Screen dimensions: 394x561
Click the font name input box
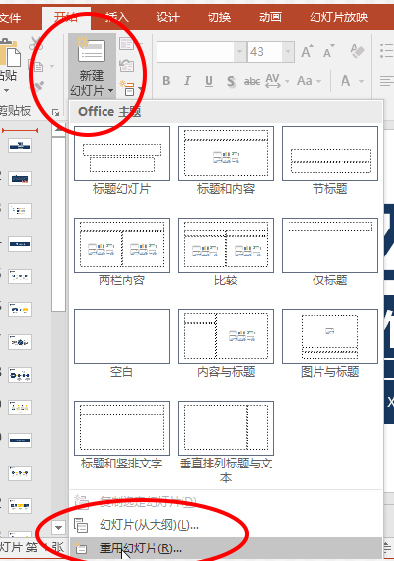coord(195,52)
